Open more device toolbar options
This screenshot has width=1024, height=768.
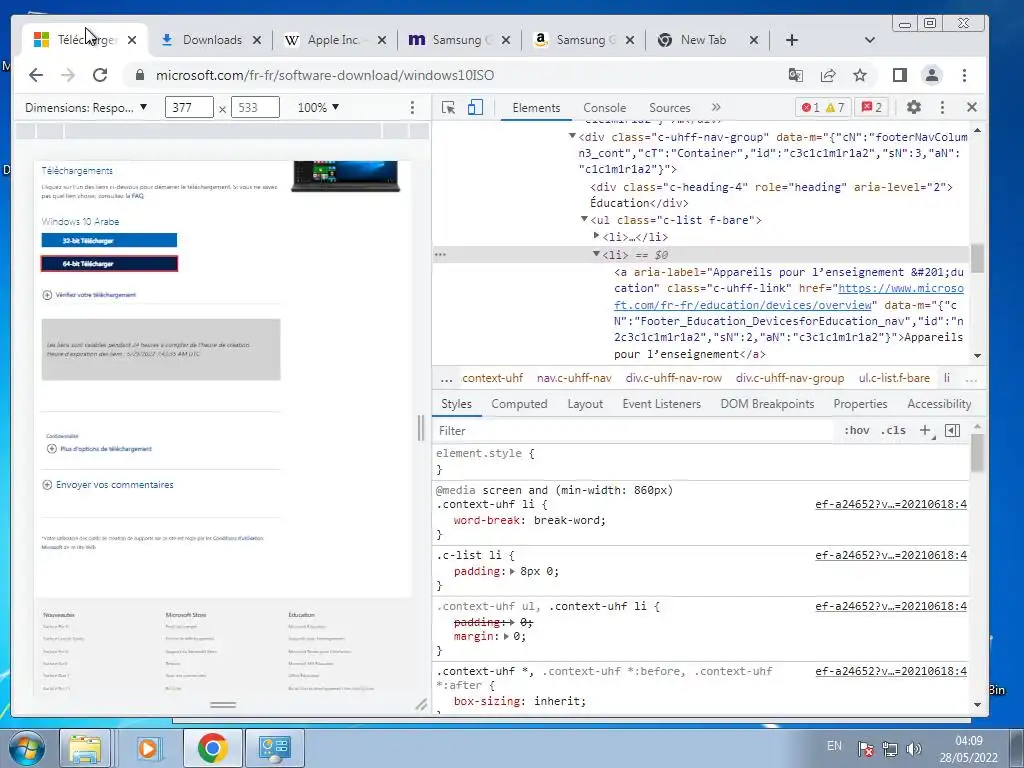pos(412,107)
